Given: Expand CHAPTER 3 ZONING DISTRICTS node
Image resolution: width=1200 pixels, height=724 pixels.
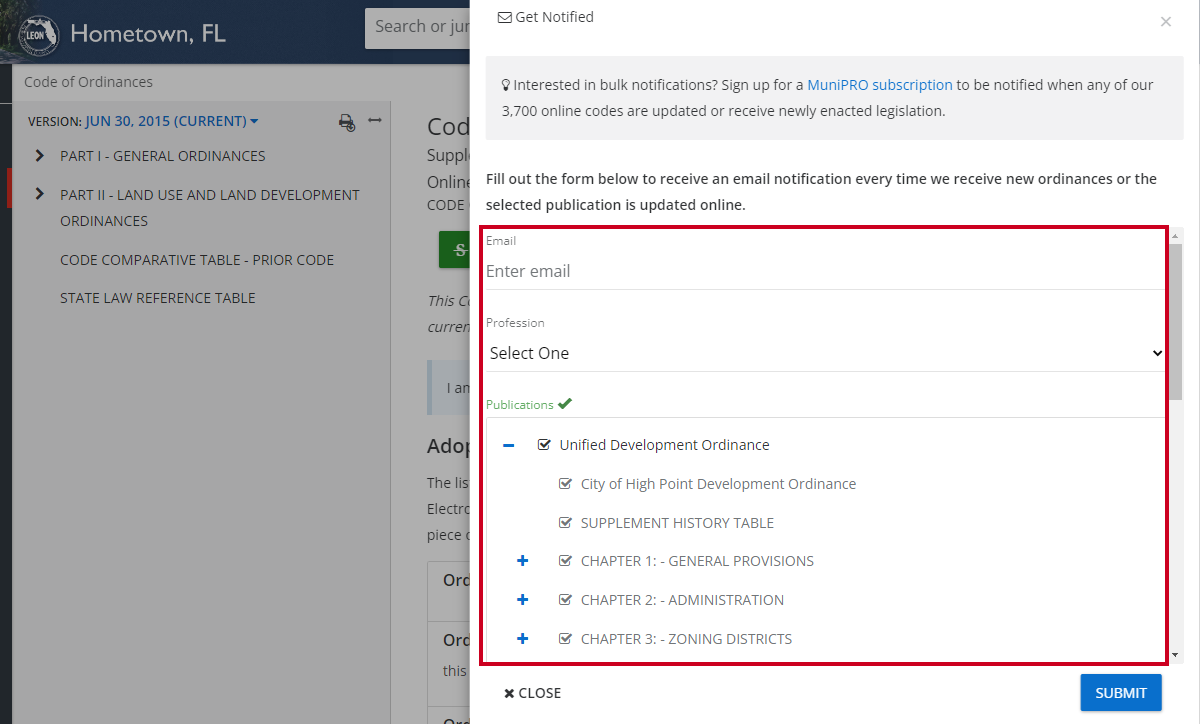Looking at the screenshot, I should pyautogui.click(x=522, y=639).
